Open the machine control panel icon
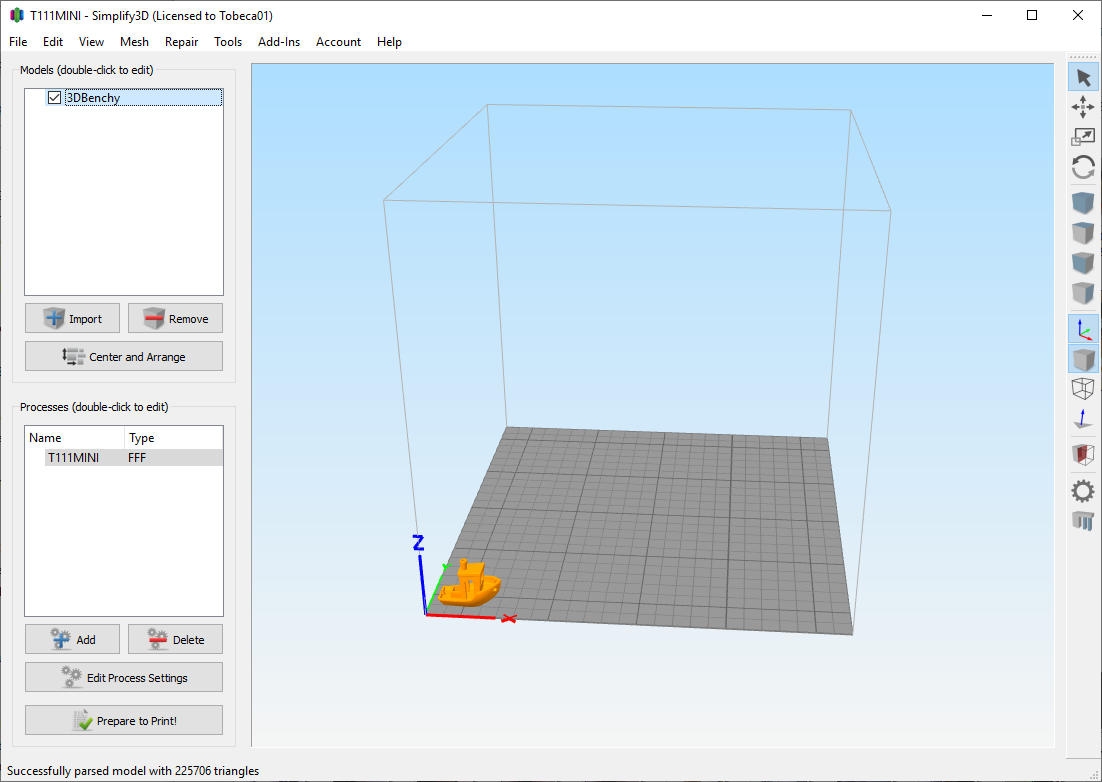The image size is (1102, 782). pyautogui.click(x=1083, y=520)
